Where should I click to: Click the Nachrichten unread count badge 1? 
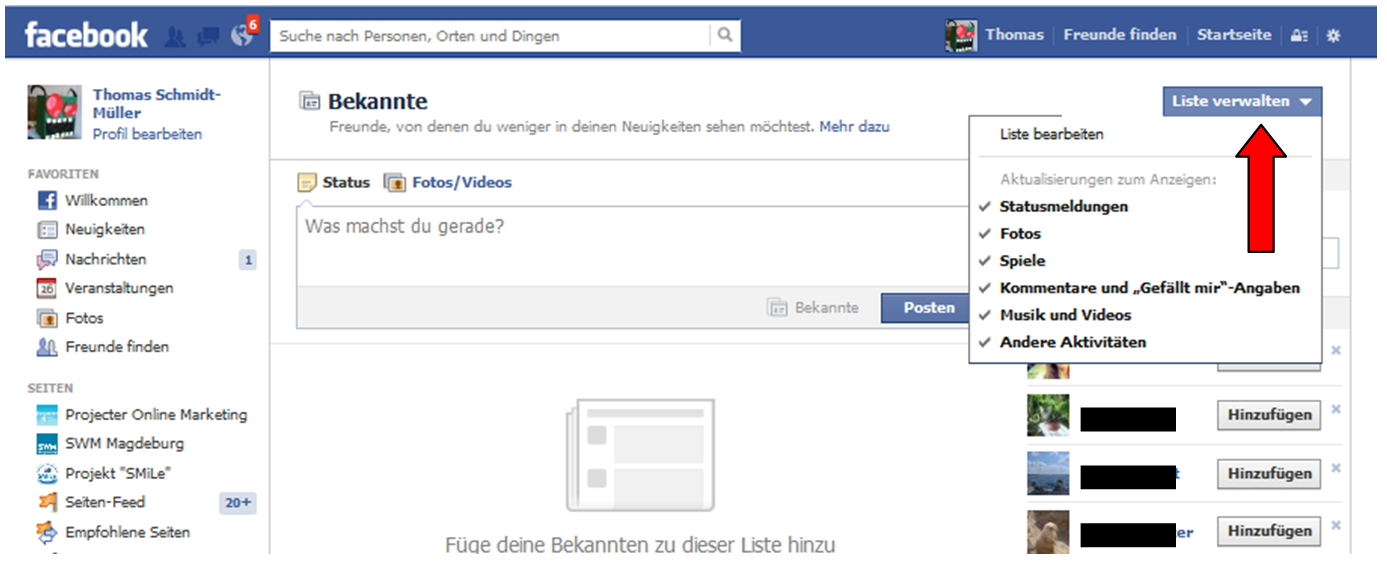[x=247, y=261]
